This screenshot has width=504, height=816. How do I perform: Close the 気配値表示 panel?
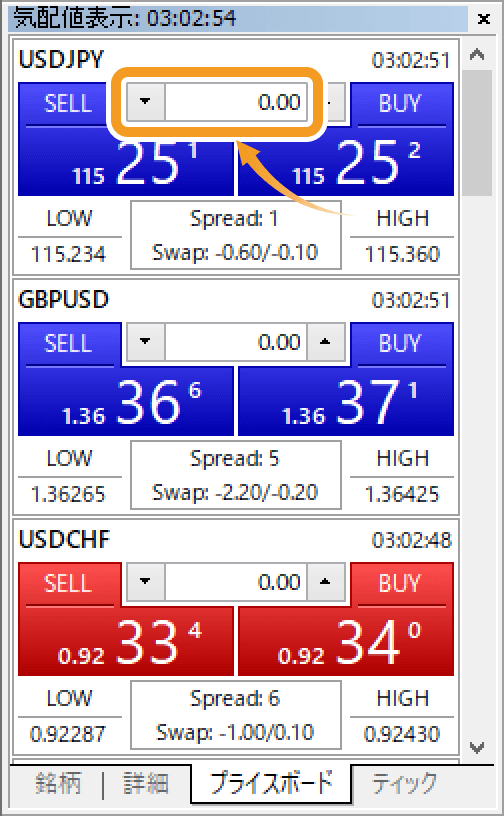click(x=484, y=19)
